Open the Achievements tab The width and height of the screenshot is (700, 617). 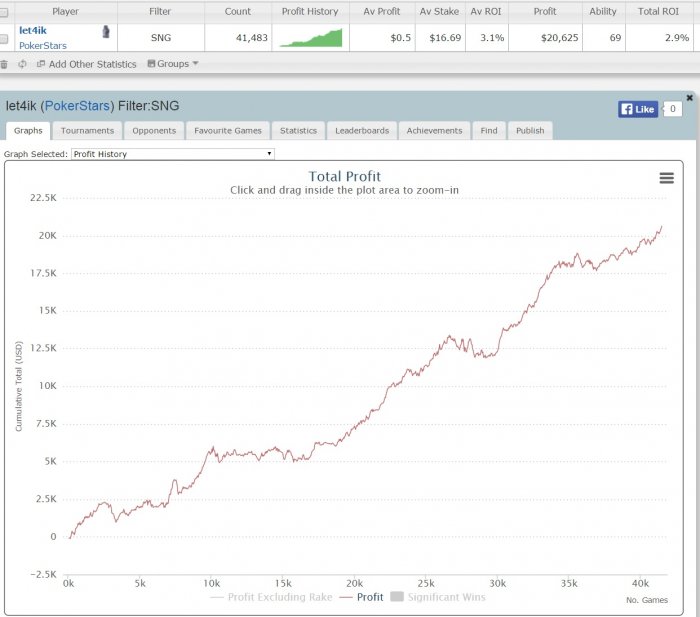tap(434, 130)
